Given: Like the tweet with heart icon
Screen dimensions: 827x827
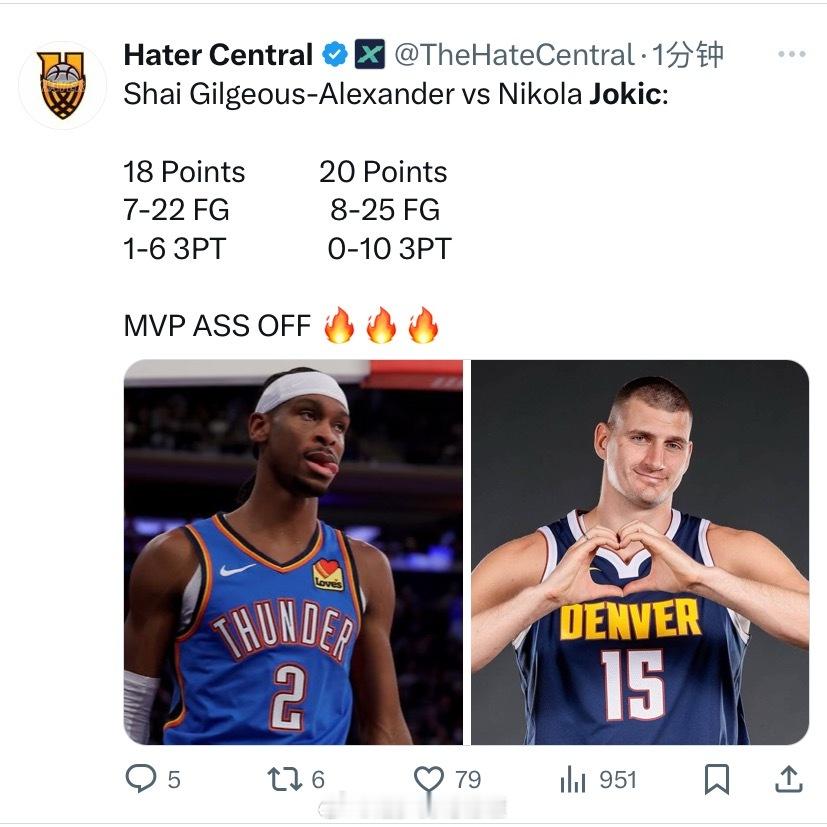Looking at the screenshot, I should pos(429,779).
